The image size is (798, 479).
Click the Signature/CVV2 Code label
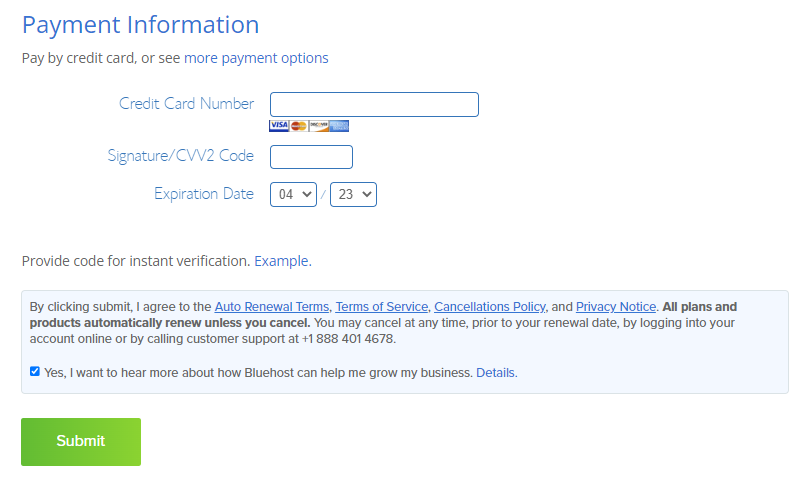[180, 156]
